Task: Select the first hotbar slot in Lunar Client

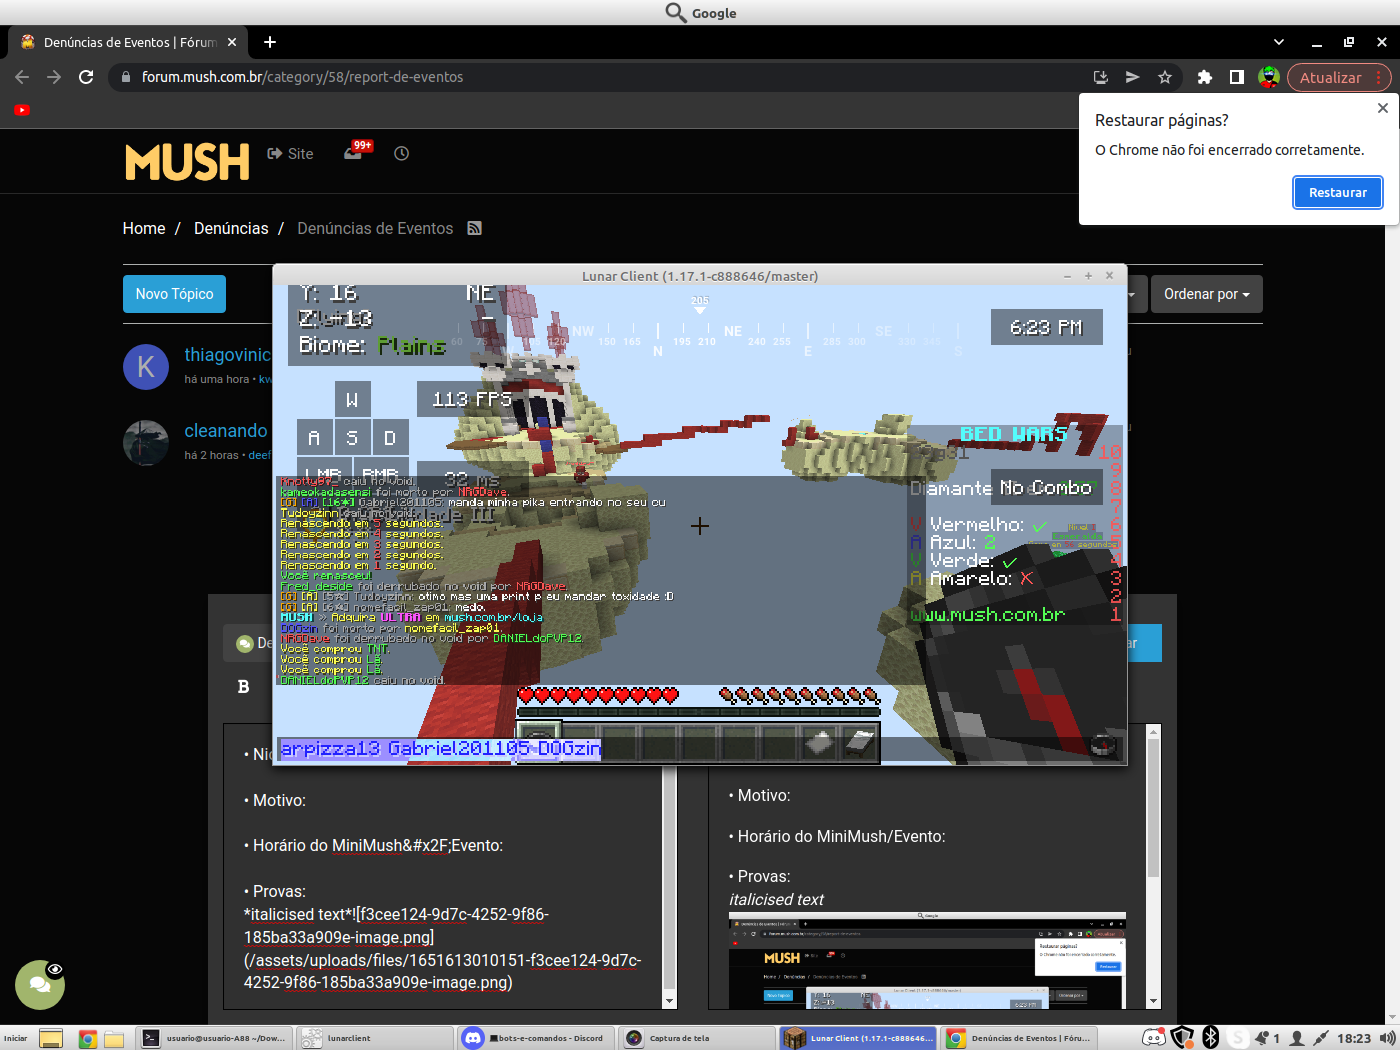Action: 539,743
